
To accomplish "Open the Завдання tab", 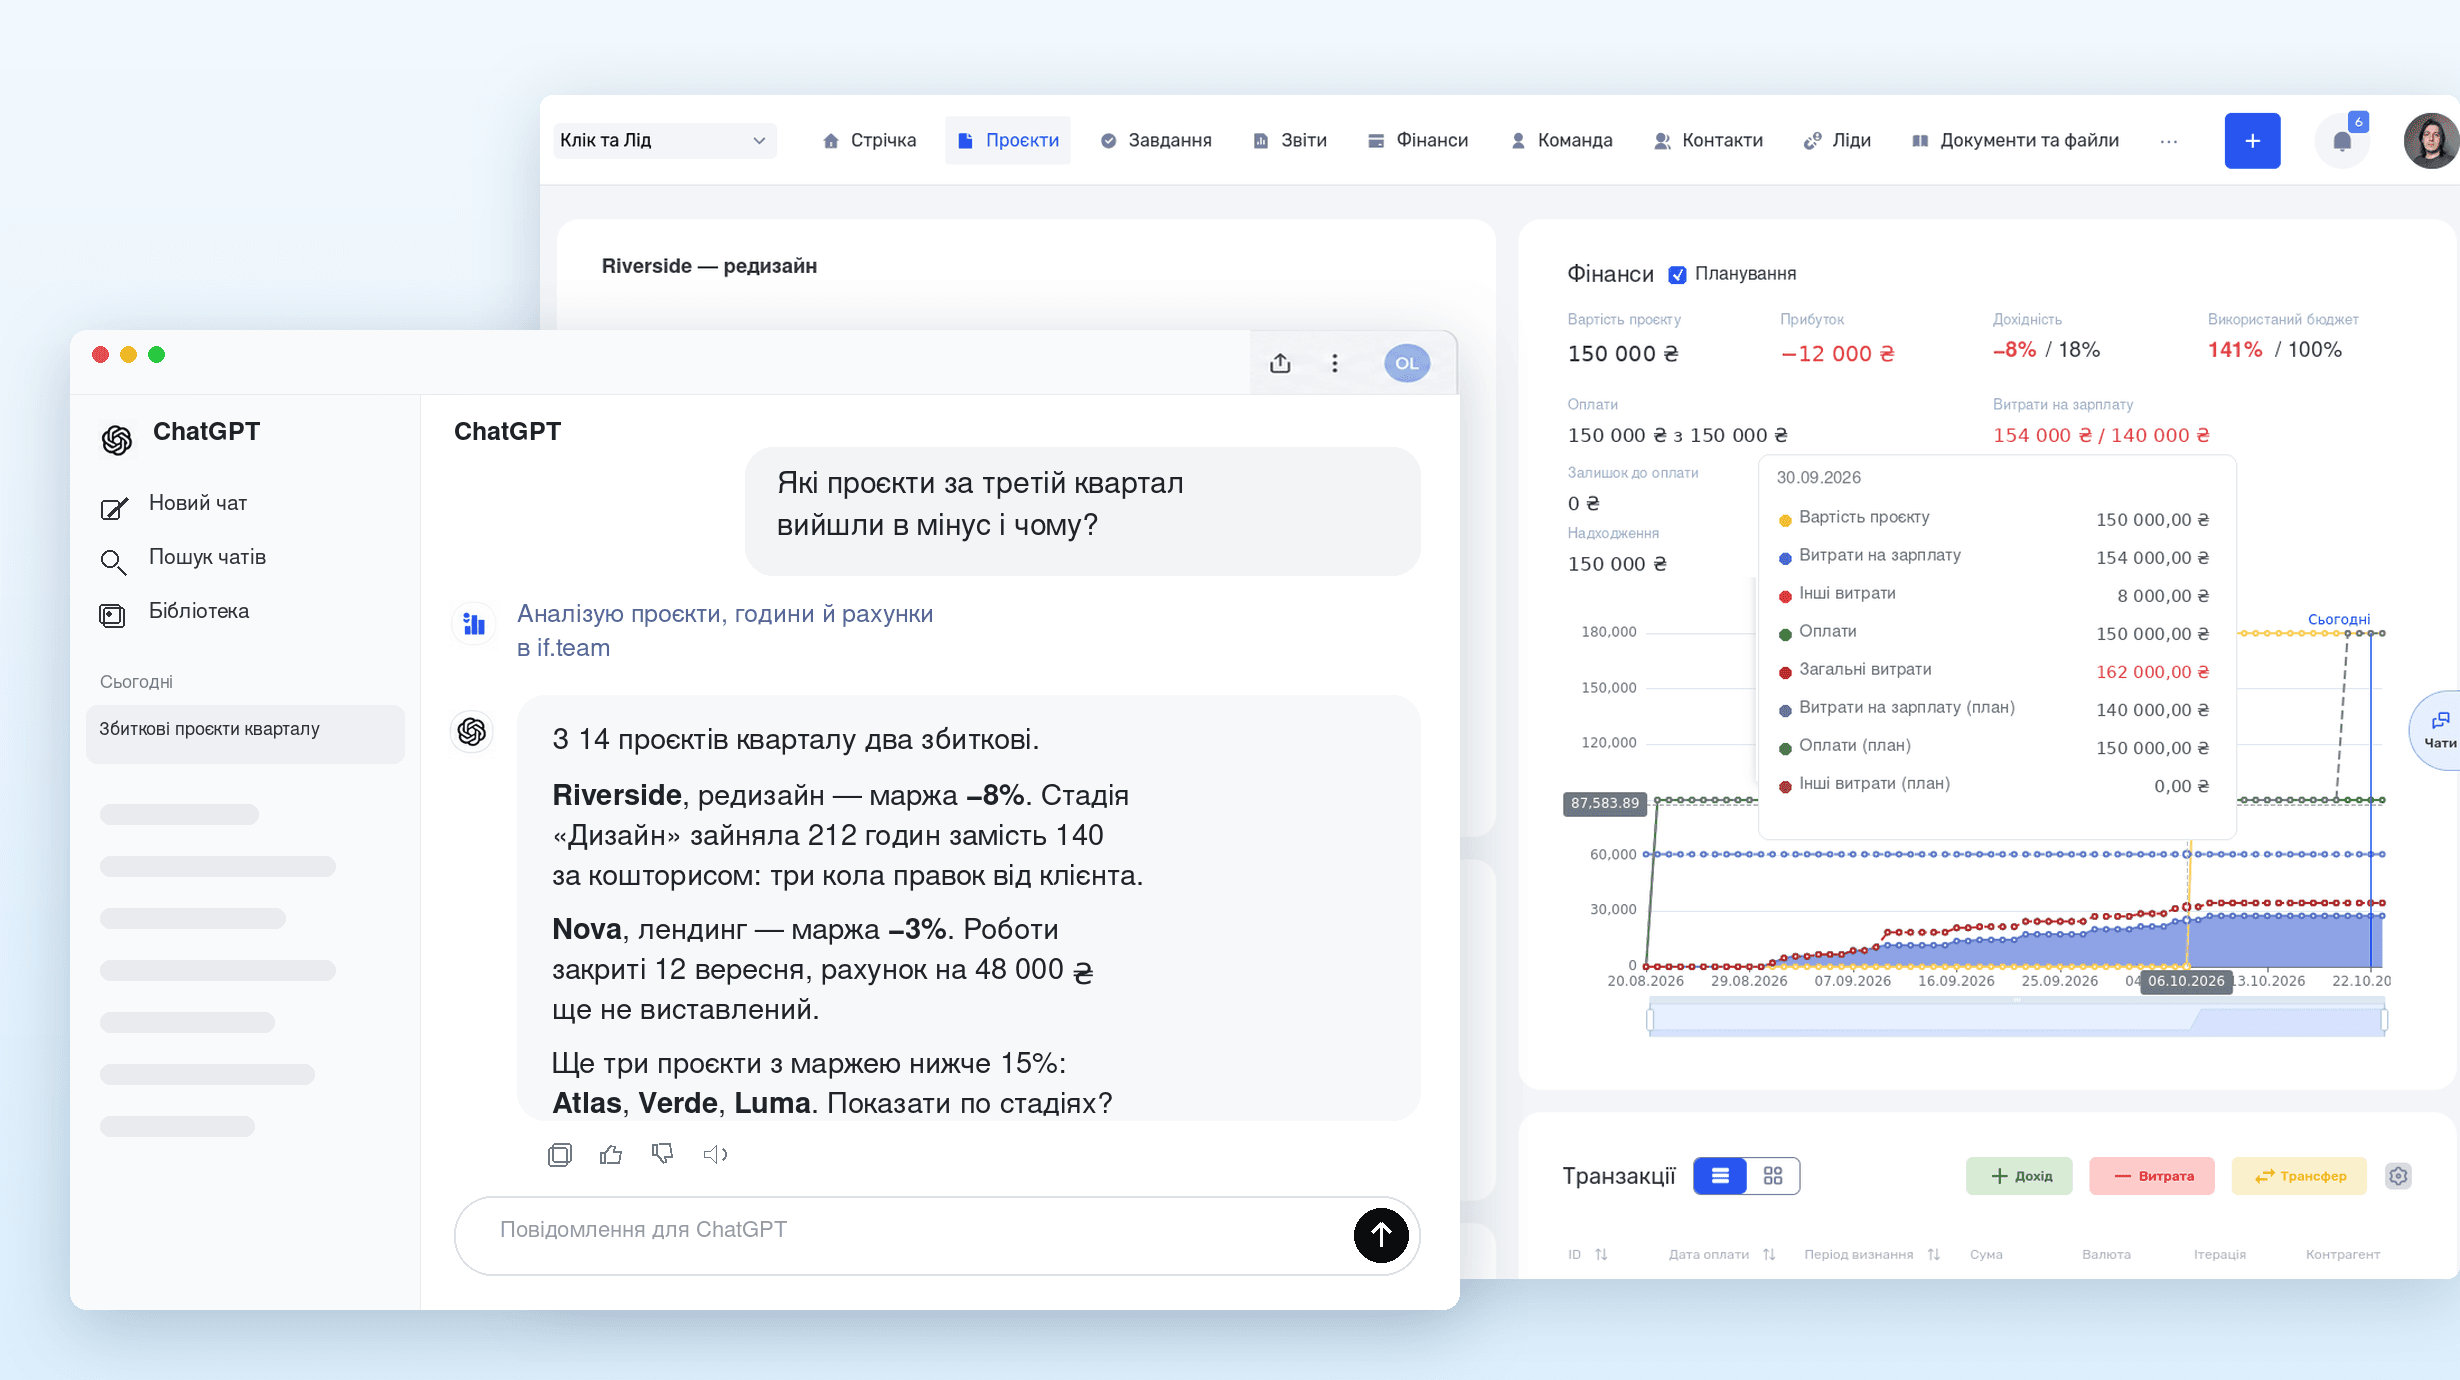I will (1156, 141).
